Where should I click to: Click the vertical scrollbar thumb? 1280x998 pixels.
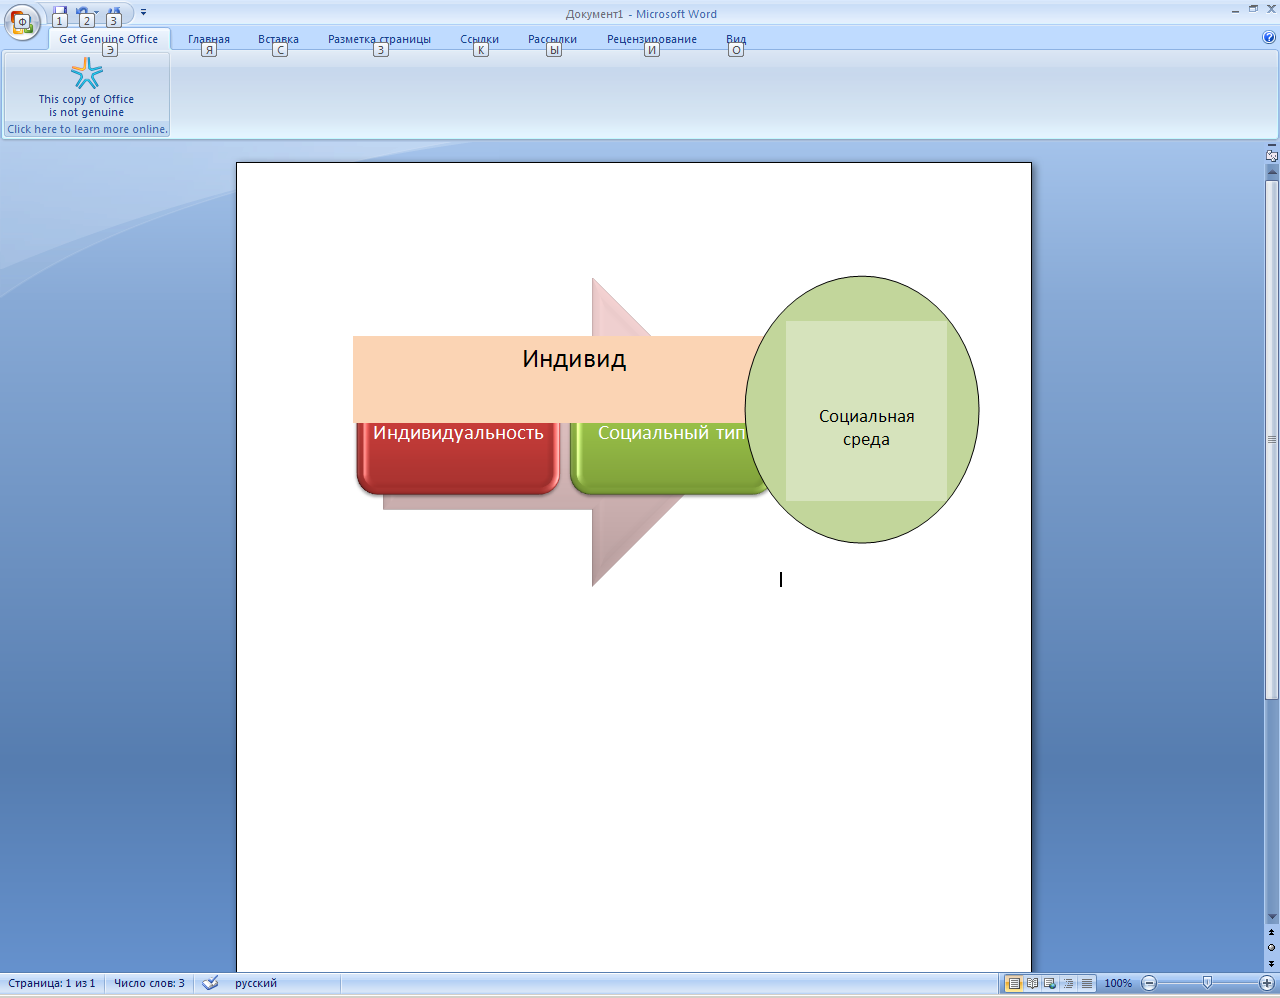click(x=1272, y=440)
